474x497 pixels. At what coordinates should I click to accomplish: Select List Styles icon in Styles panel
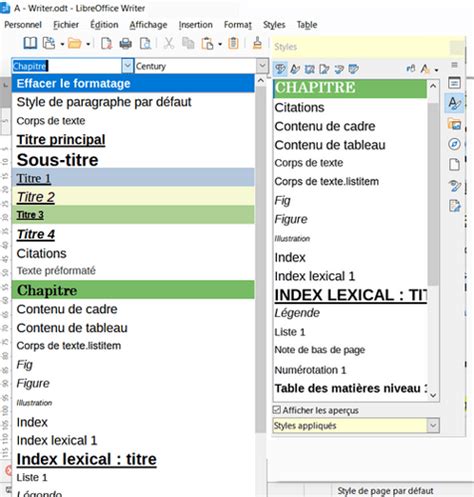(339, 69)
